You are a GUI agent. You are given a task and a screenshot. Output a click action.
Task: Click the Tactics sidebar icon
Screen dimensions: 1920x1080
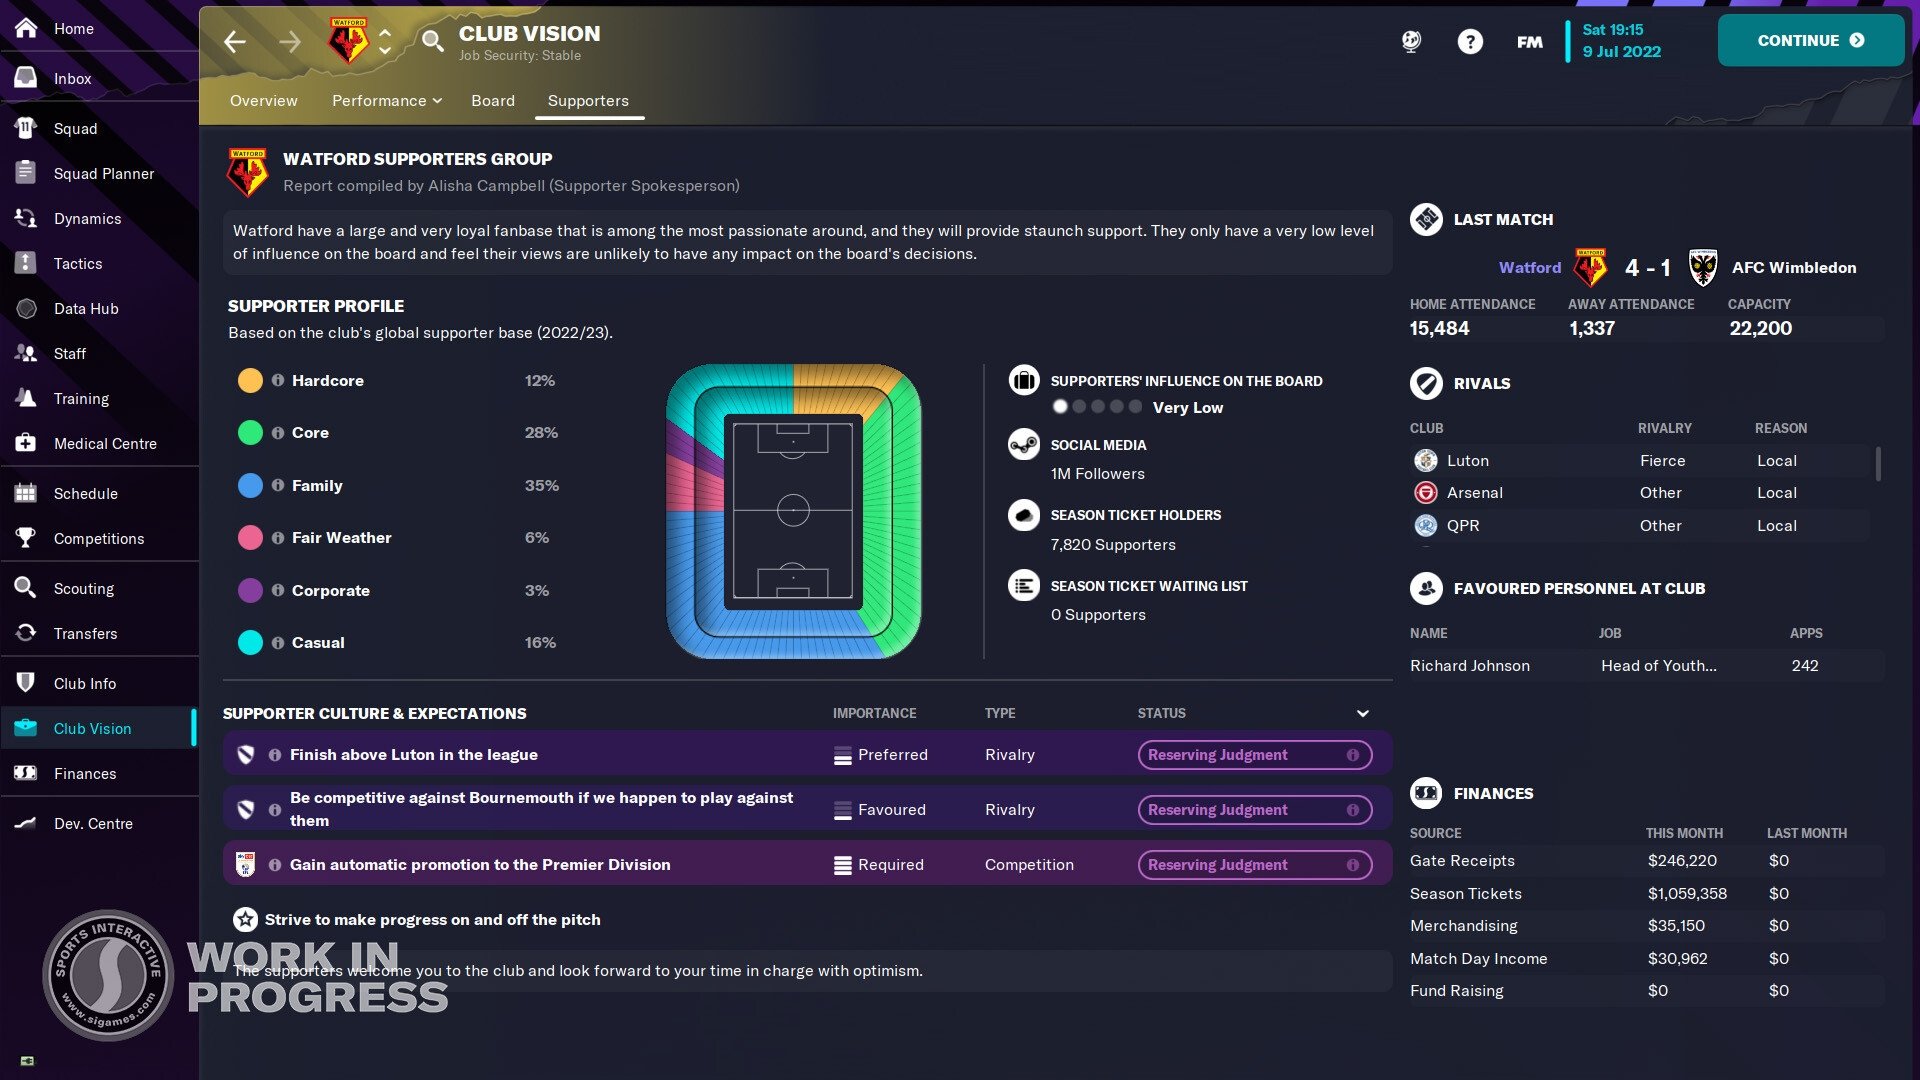(78, 264)
